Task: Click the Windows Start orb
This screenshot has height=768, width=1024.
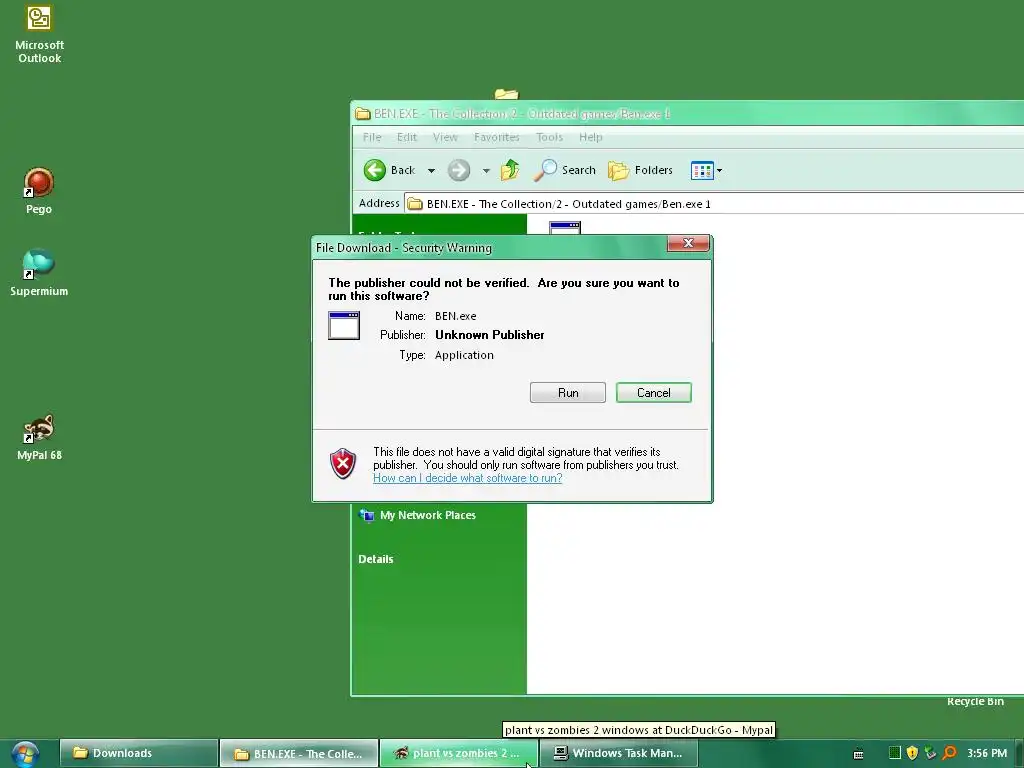Action: click(25, 754)
